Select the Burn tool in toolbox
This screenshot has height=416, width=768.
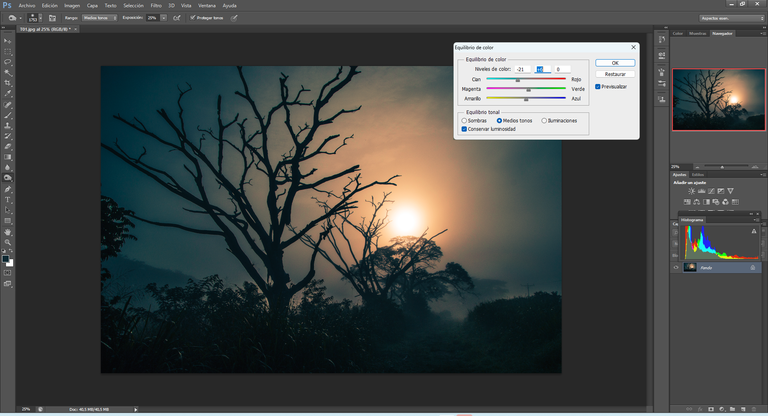7,178
